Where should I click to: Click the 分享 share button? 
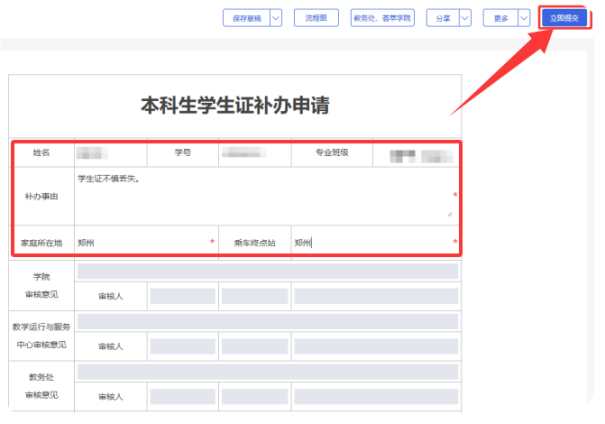point(441,18)
